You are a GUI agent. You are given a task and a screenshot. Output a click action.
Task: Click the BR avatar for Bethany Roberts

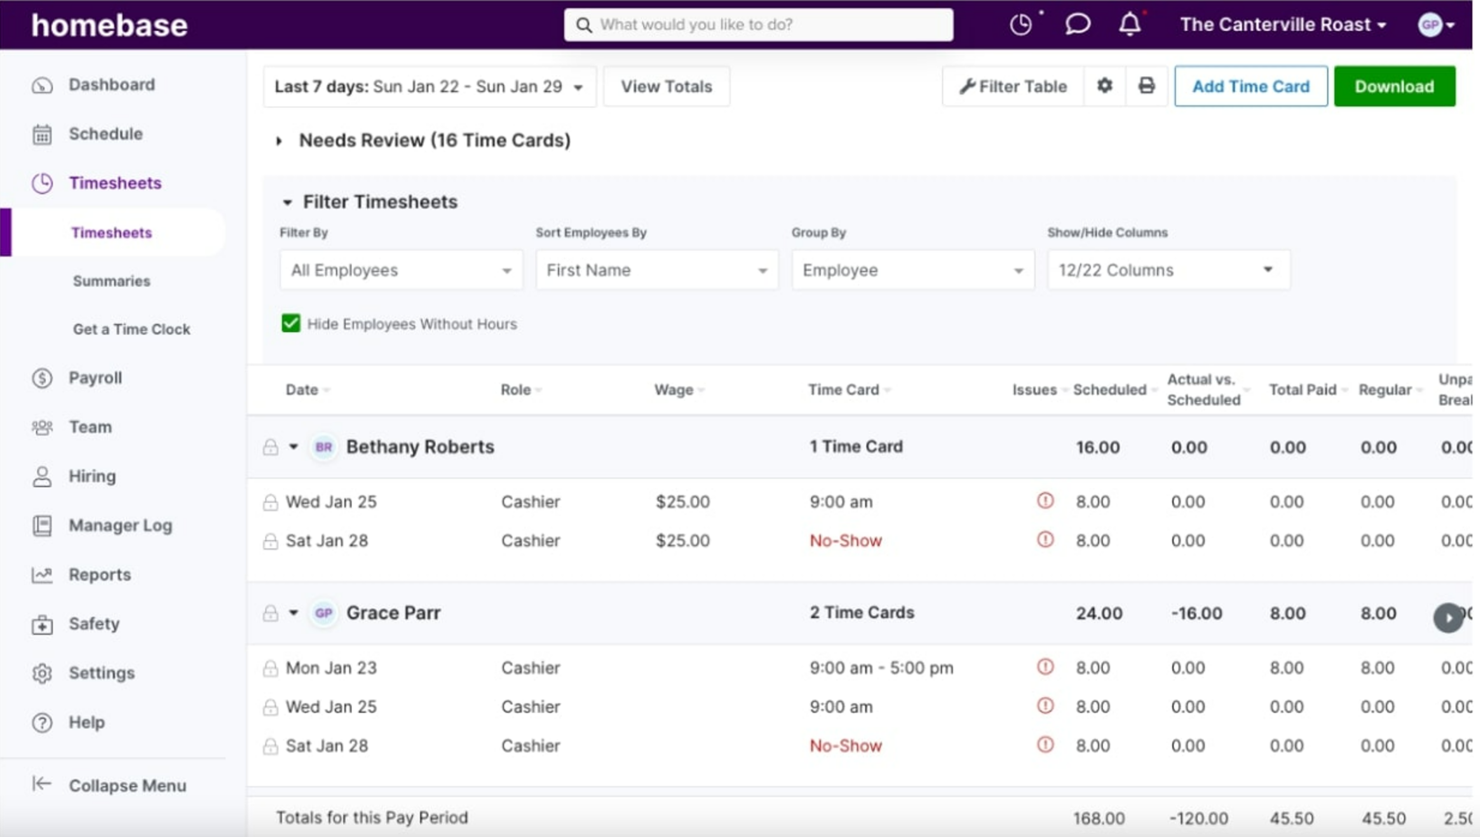pos(323,447)
